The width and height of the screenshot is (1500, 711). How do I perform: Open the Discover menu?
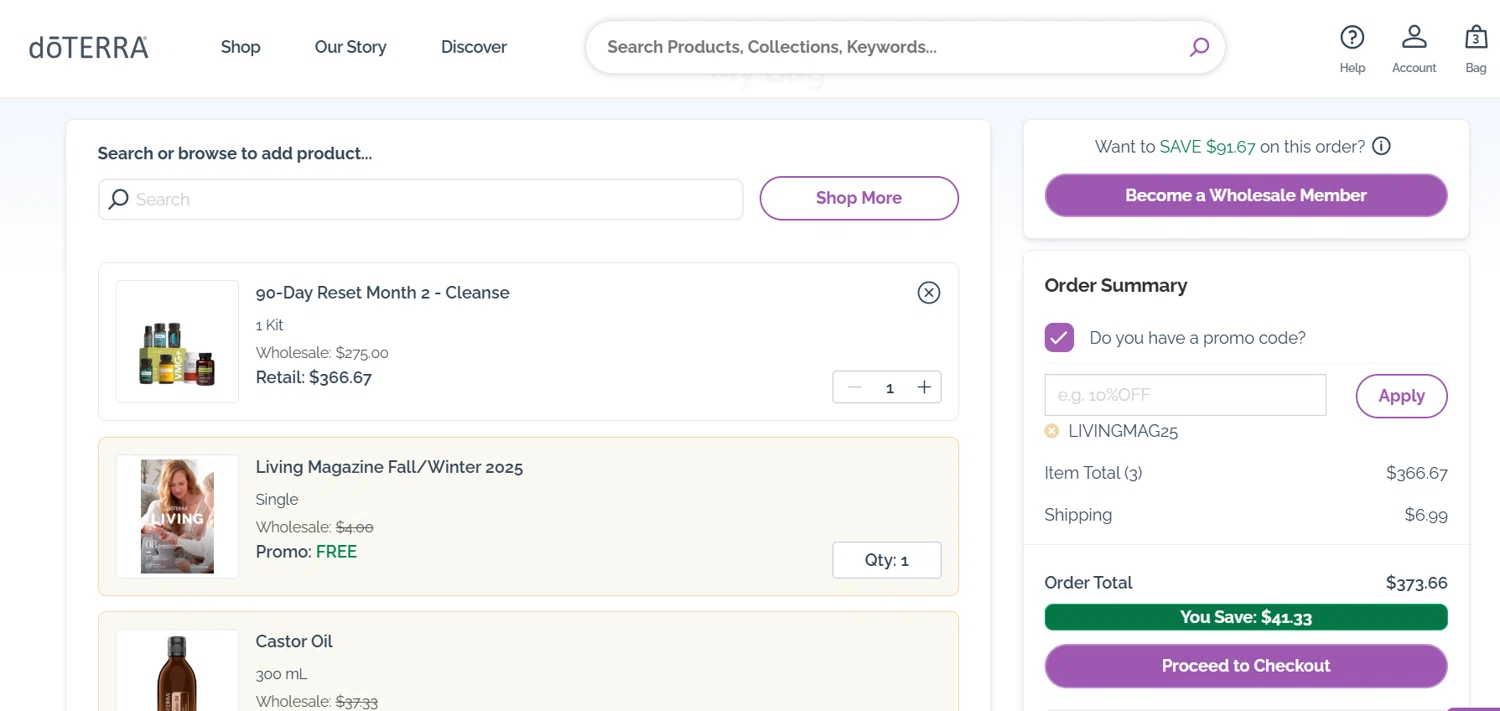point(474,47)
